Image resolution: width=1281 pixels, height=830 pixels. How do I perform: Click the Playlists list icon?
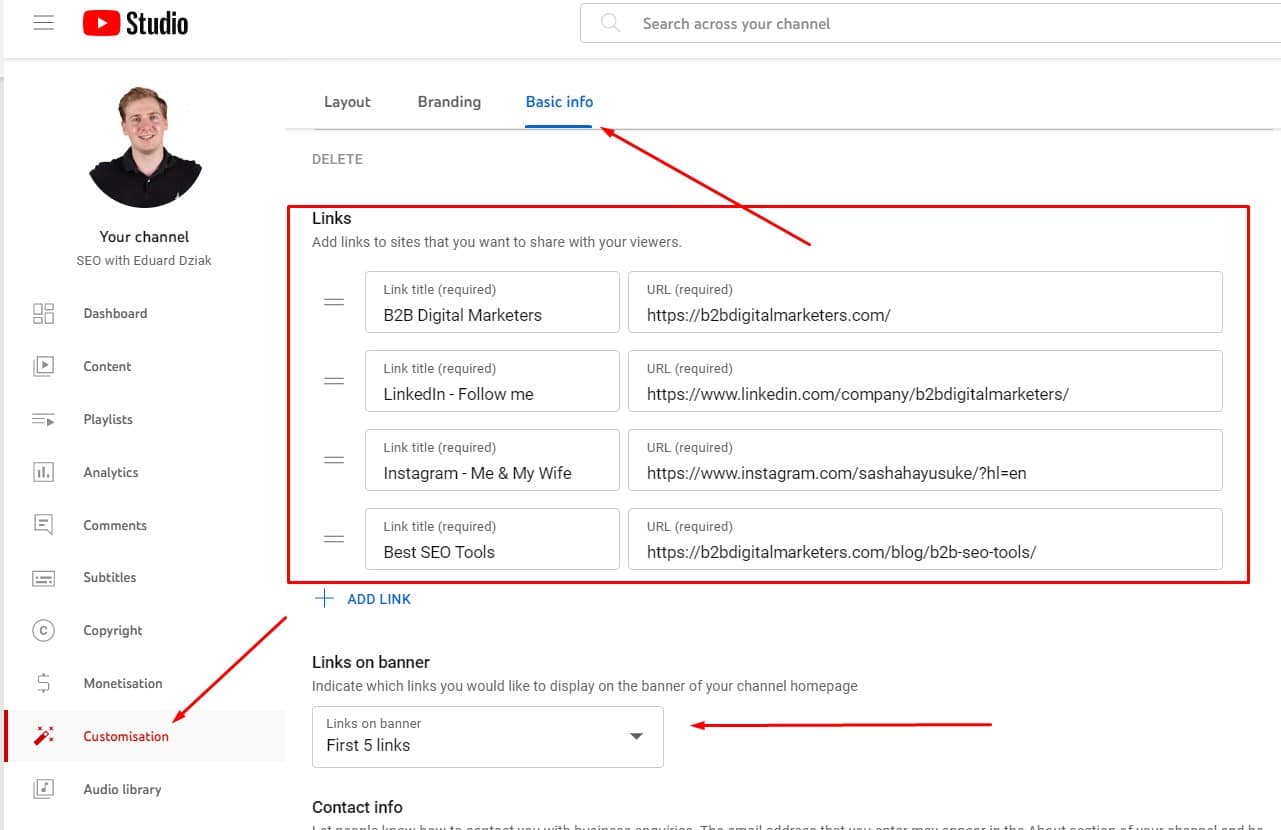(x=43, y=419)
